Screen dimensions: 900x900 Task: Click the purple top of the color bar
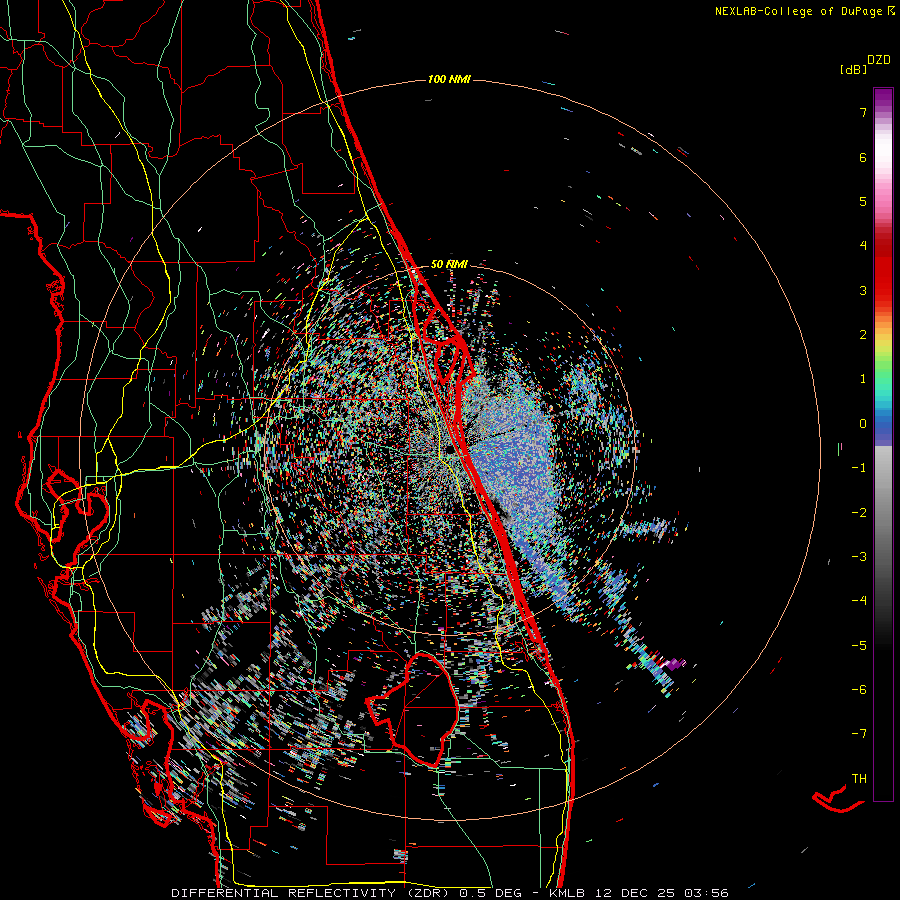883,98
